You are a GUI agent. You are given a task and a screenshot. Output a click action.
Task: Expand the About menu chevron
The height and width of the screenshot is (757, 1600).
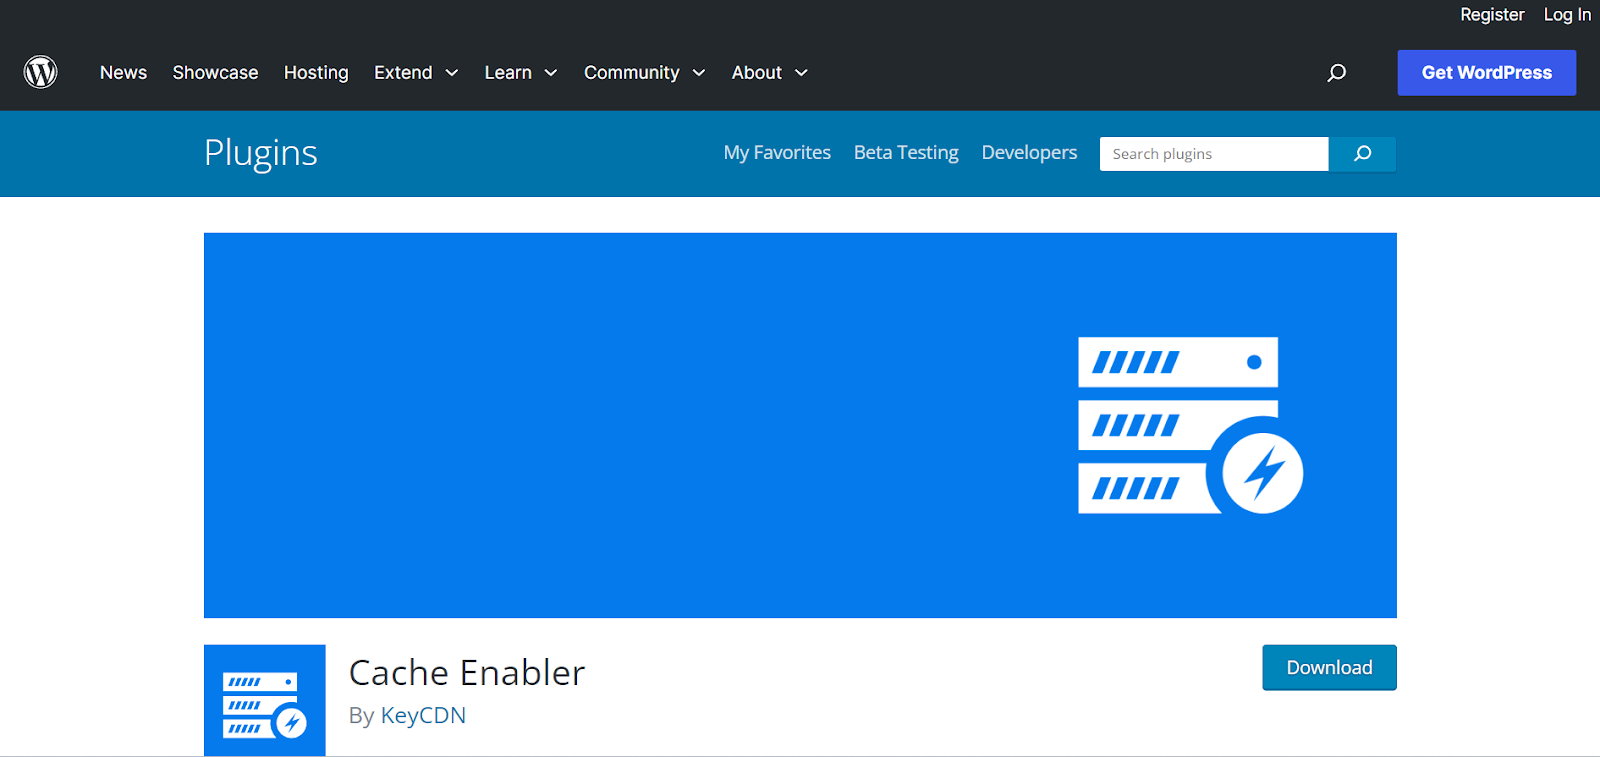[801, 73]
